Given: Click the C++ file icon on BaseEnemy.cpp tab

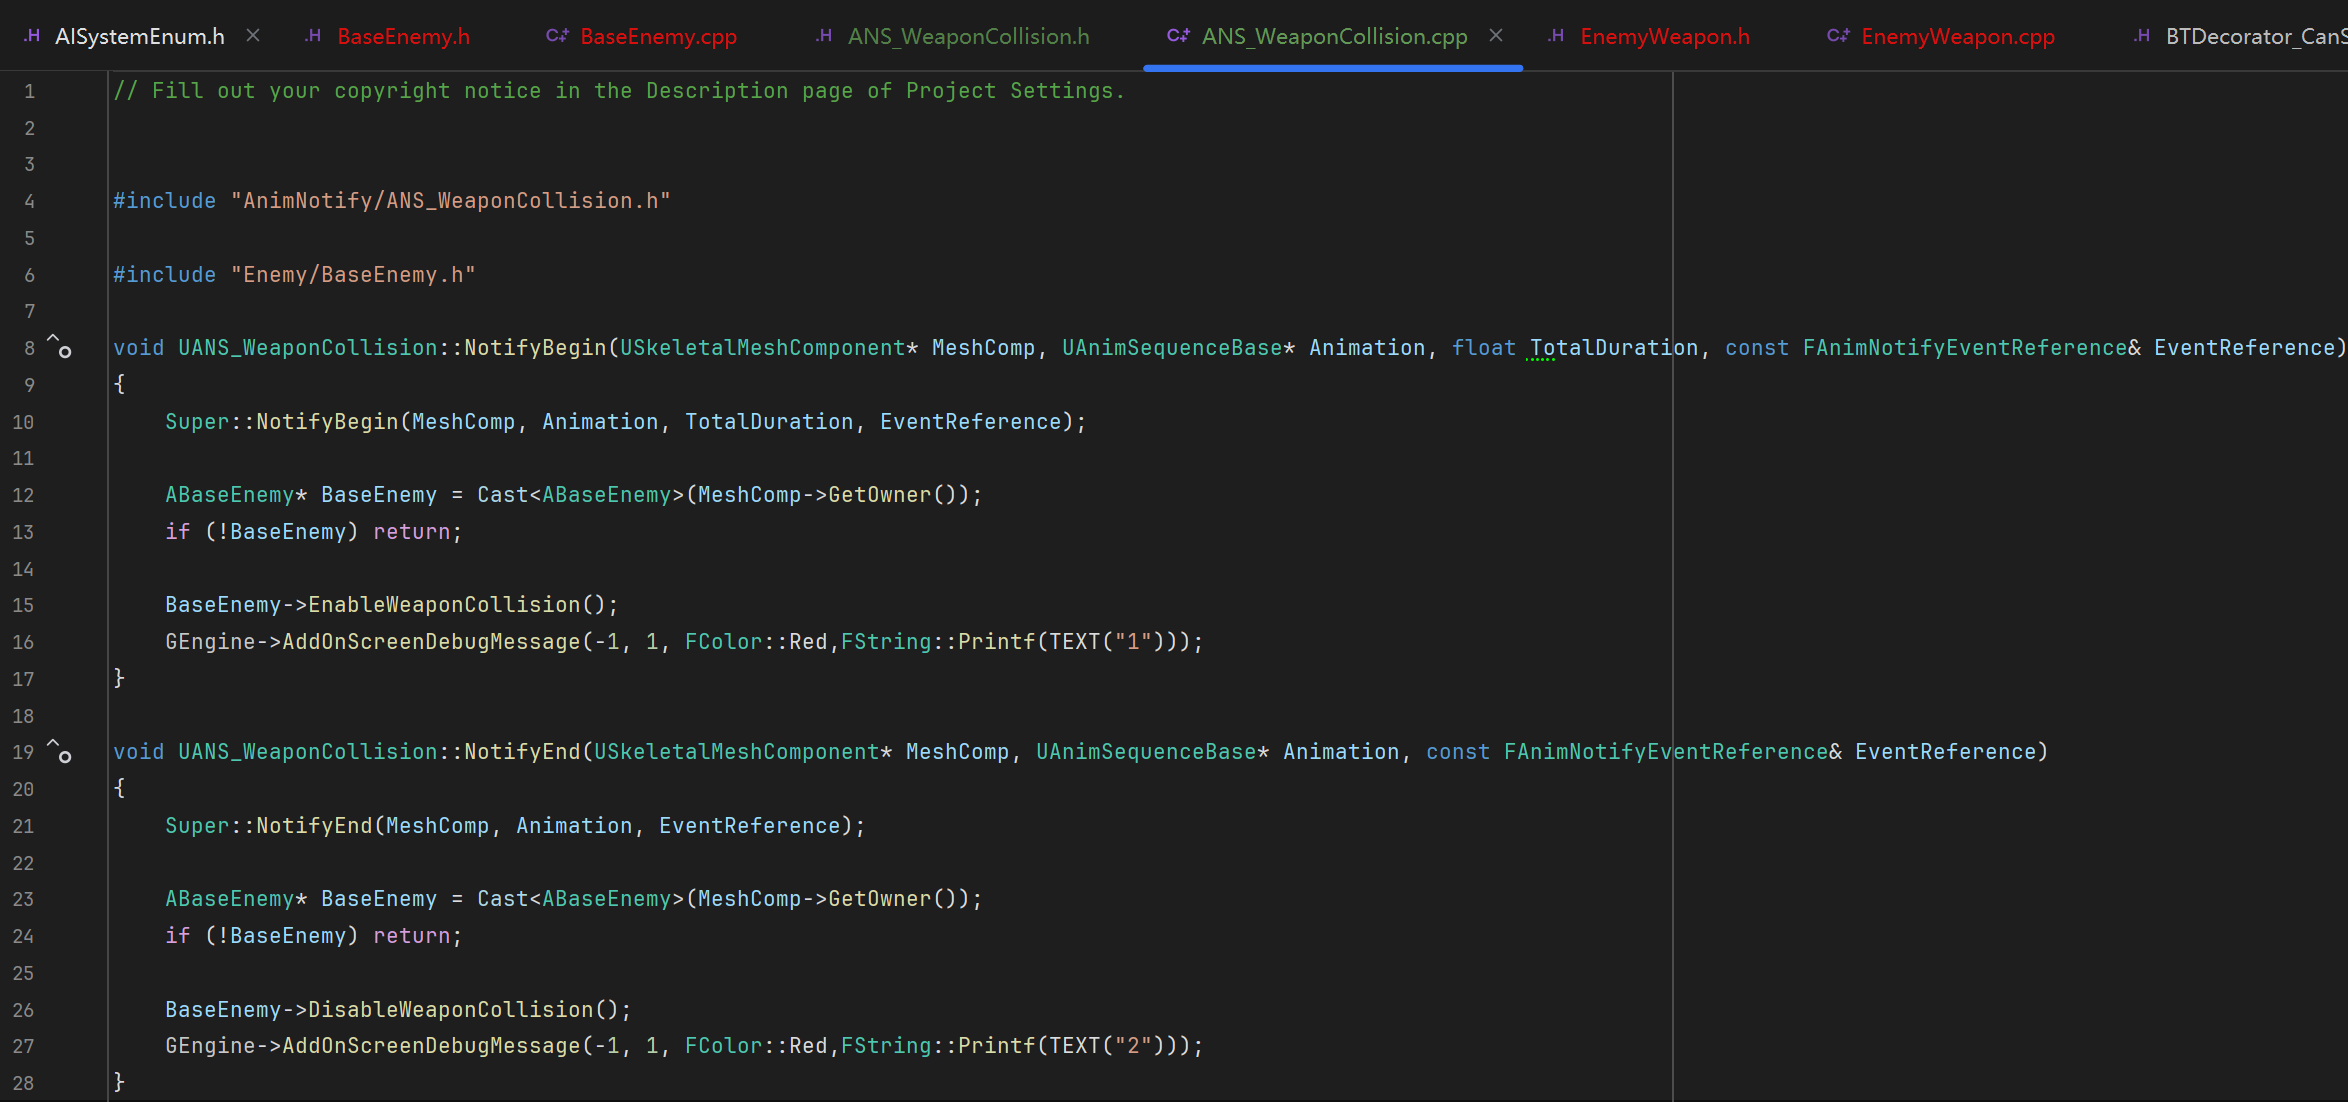Looking at the screenshot, I should (x=557, y=36).
